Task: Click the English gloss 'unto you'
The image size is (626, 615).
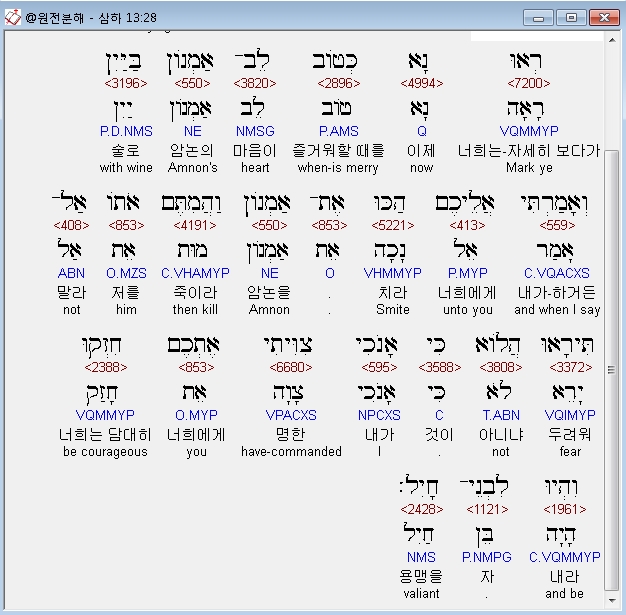Action: point(468,309)
